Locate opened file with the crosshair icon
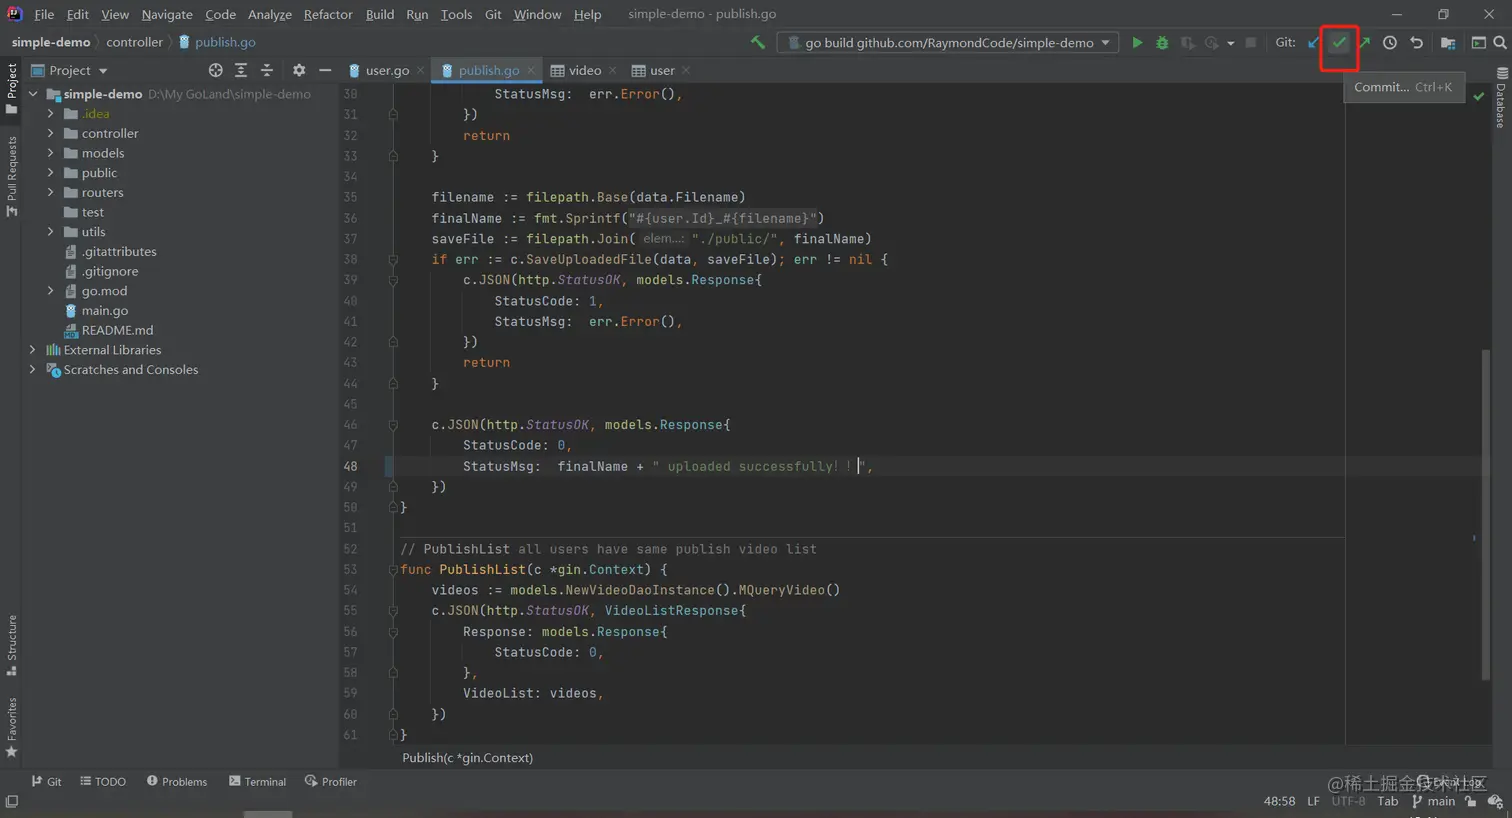This screenshot has height=818, width=1512. 215,70
